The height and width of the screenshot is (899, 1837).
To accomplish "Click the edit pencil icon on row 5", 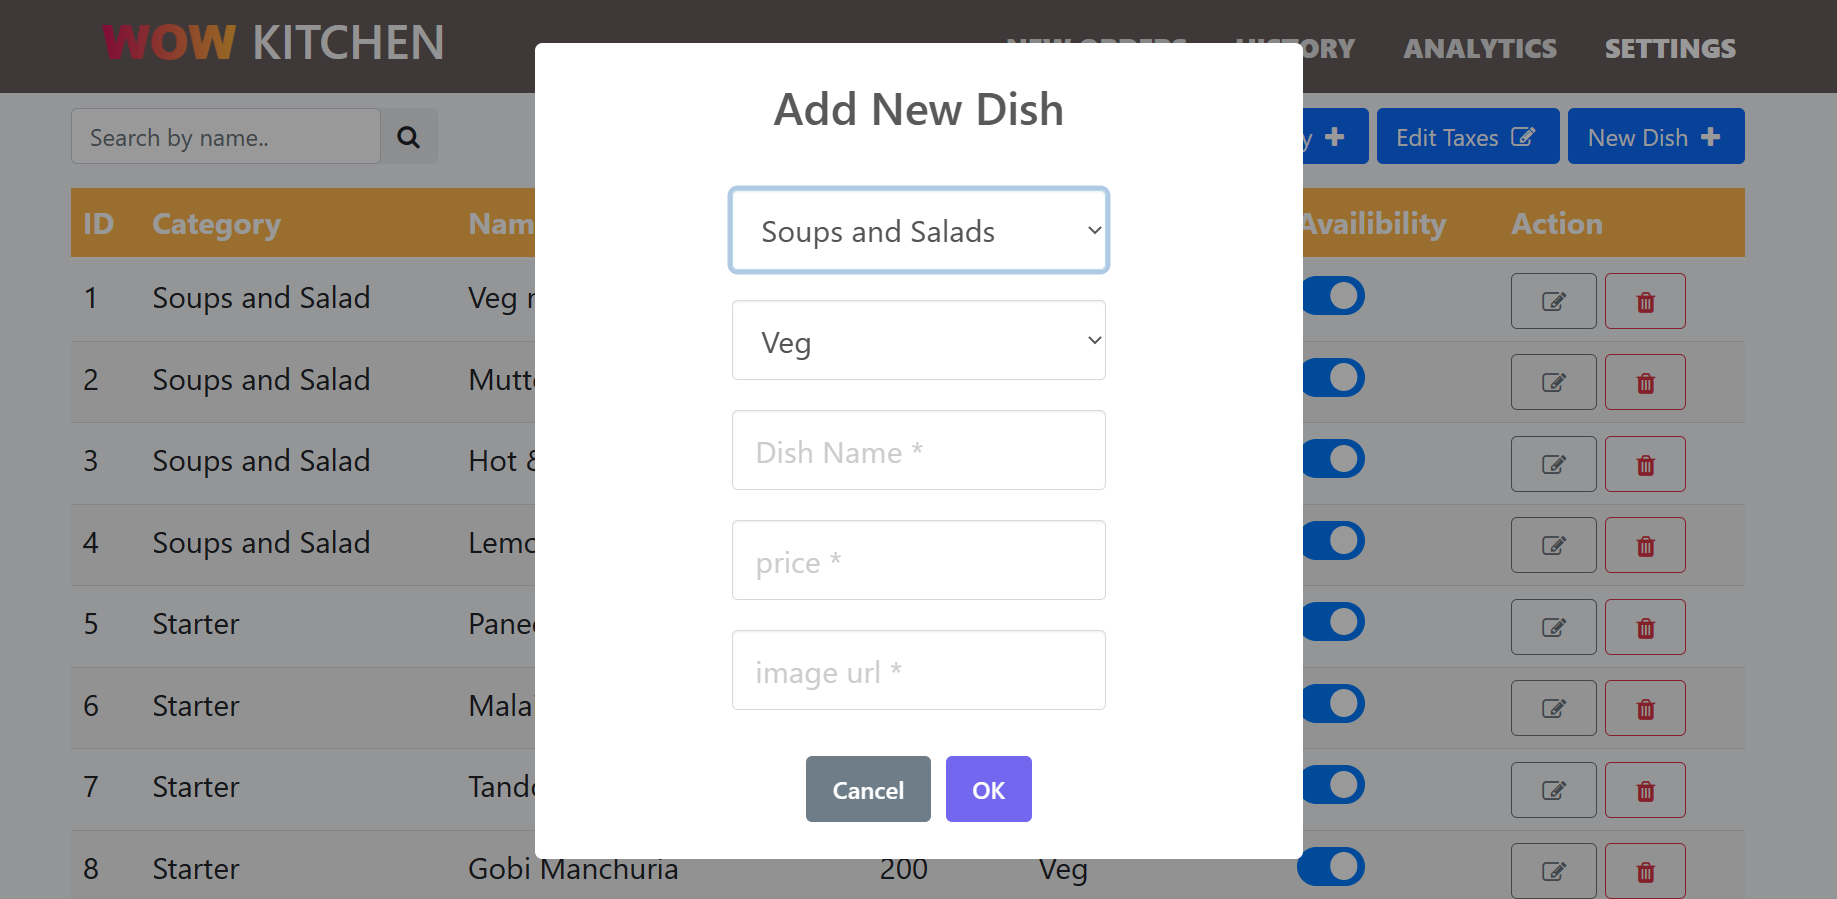I will (x=1553, y=627).
